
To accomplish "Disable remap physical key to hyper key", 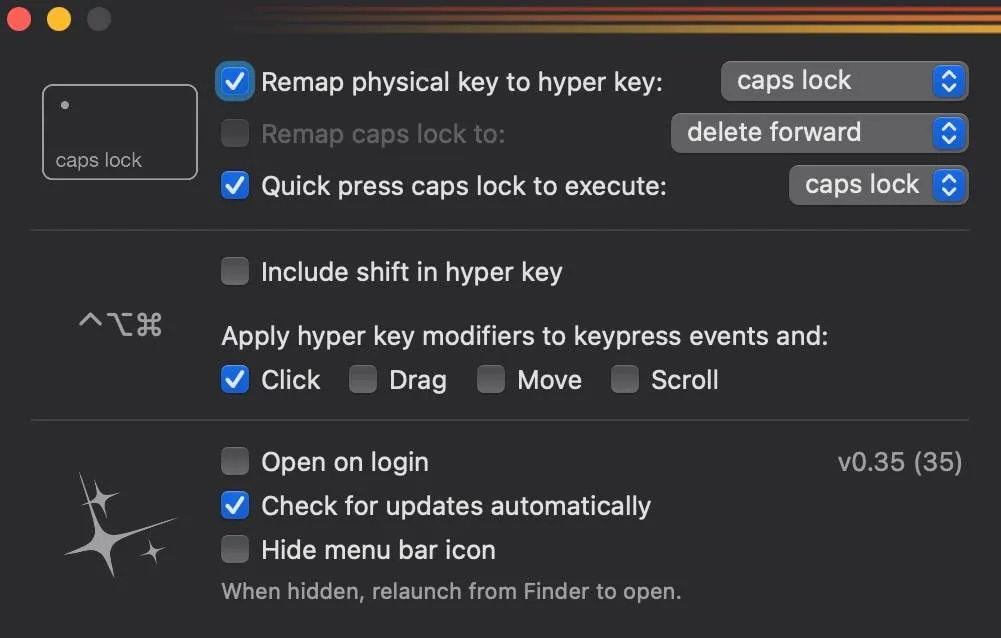I will [234, 82].
